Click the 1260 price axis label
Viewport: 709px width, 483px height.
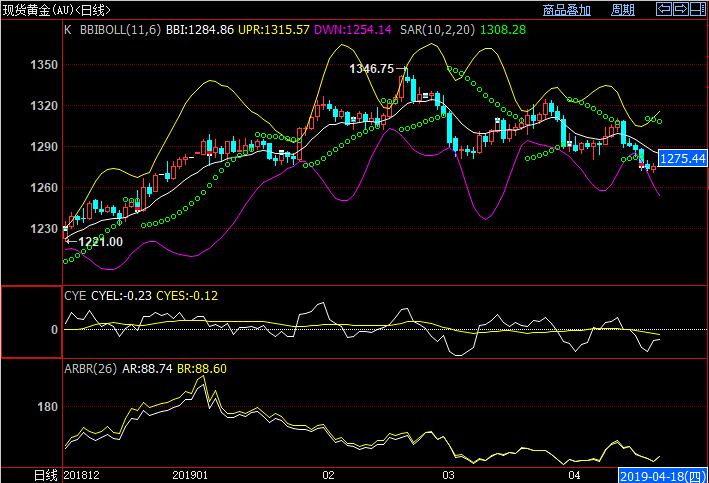[44, 188]
